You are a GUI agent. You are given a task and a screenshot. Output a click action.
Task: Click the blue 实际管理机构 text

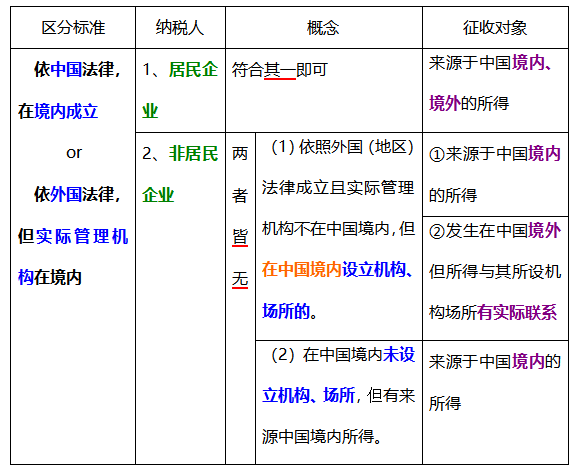coord(73,257)
